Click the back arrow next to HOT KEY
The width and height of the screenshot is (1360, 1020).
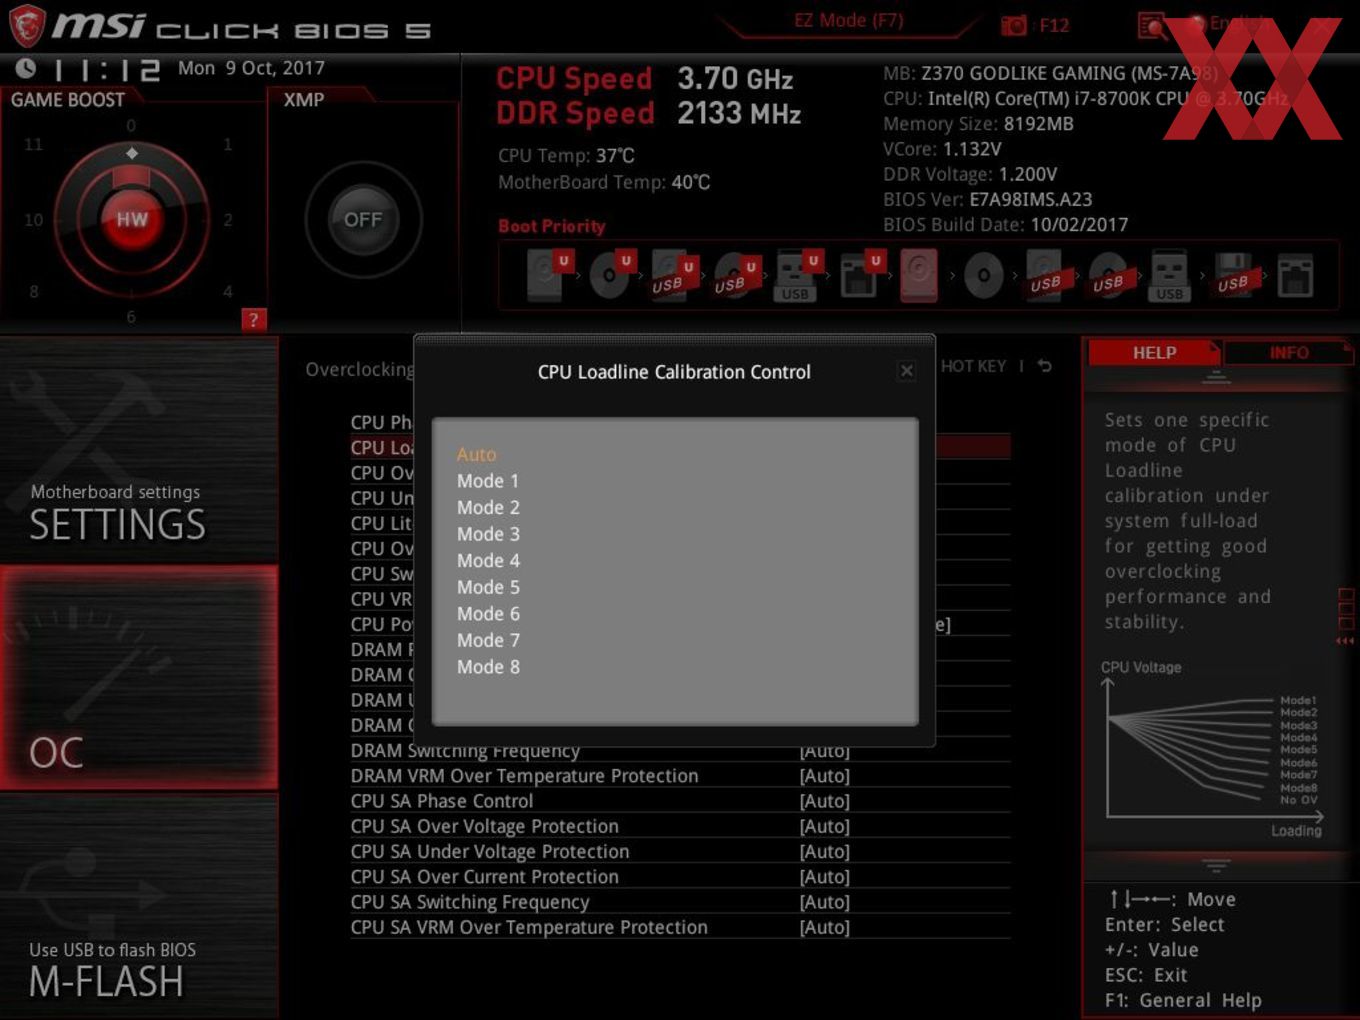point(1045,366)
